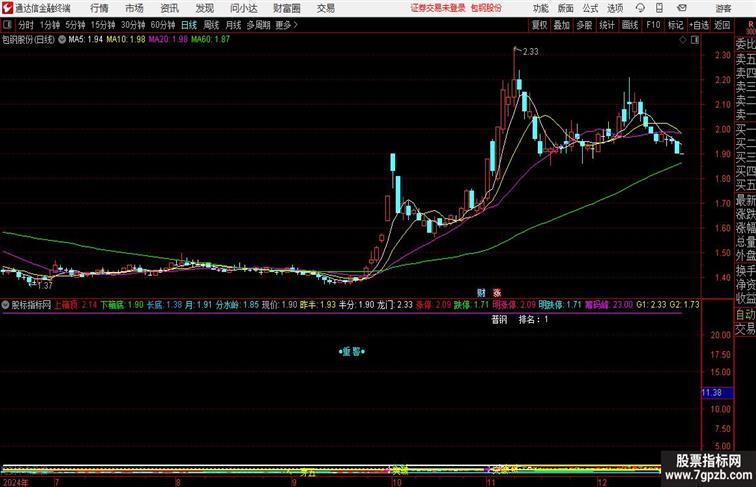Click month 10 marker on time axis
The width and height of the screenshot is (756, 487).
[396, 482]
